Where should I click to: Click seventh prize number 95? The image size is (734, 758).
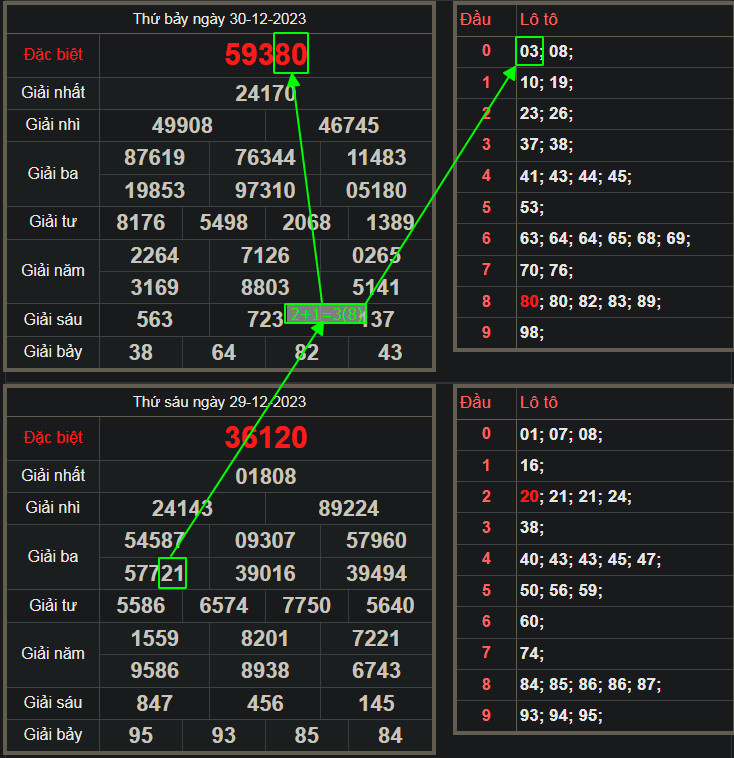141,735
